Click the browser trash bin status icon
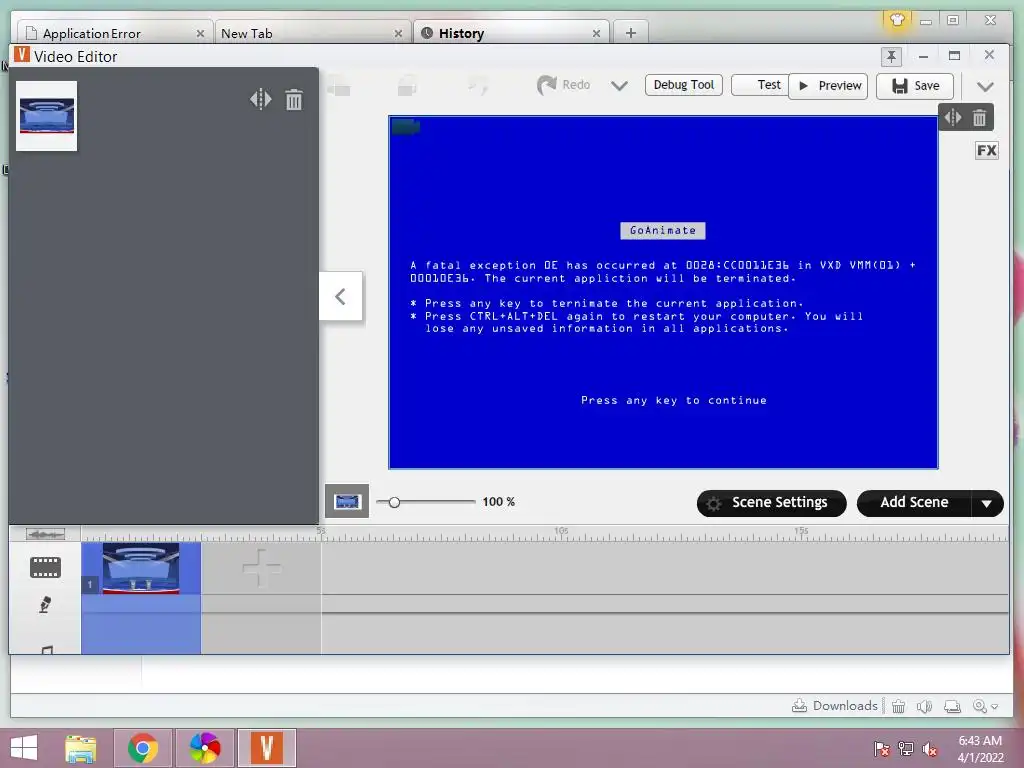This screenshot has width=1024, height=768. tap(899, 706)
